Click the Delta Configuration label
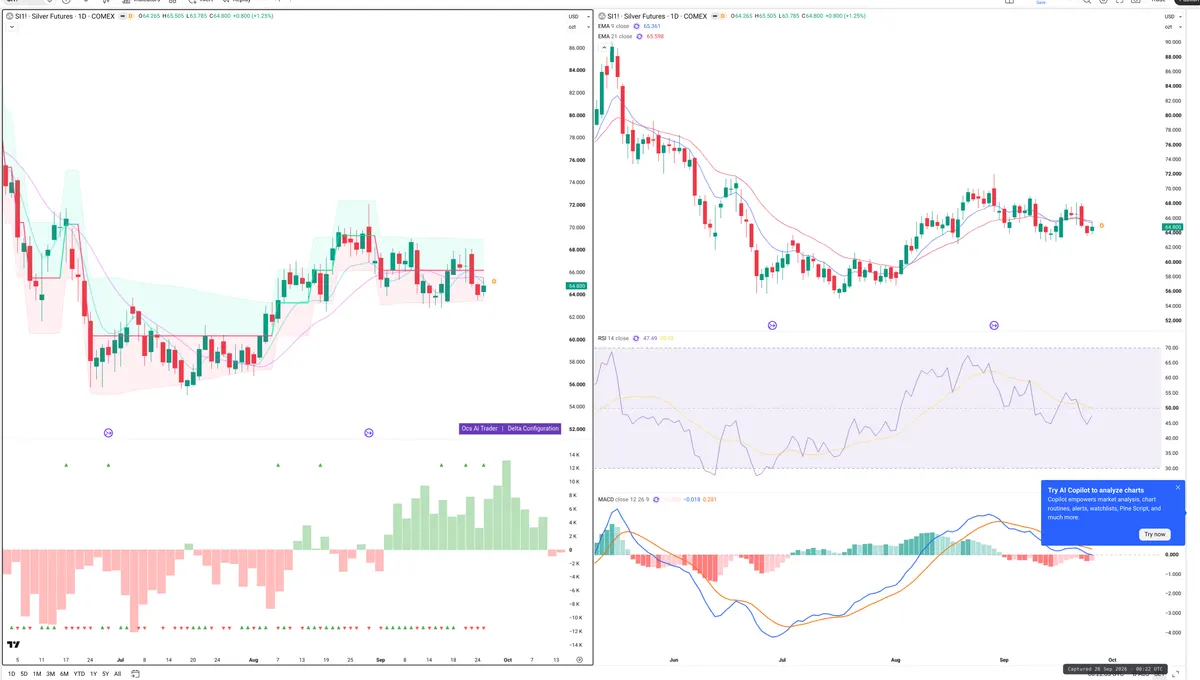 pyautogui.click(x=533, y=428)
